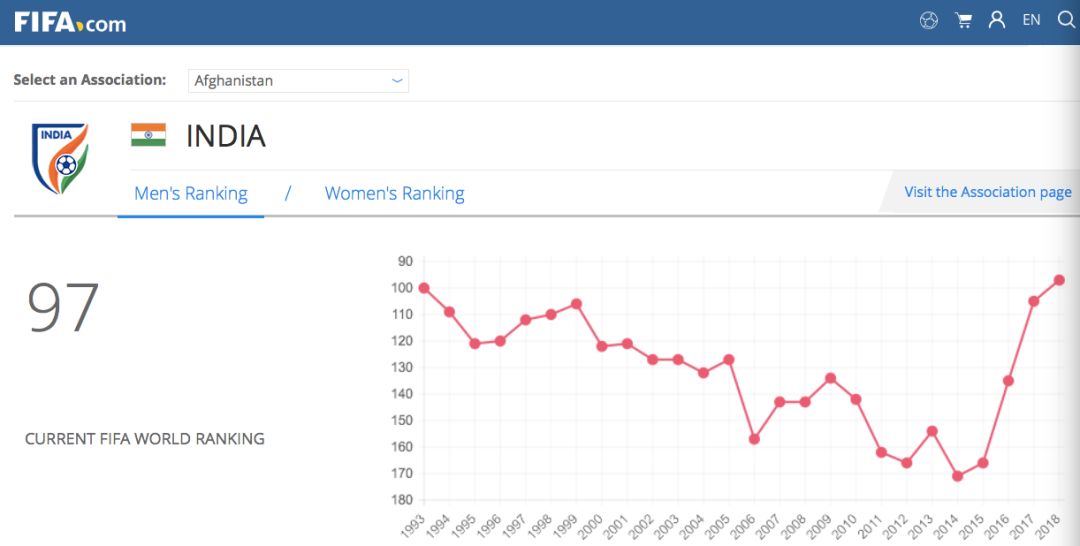Open the search magnifier icon
This screenshot has height=546, width=1080.
point(1065,20)
